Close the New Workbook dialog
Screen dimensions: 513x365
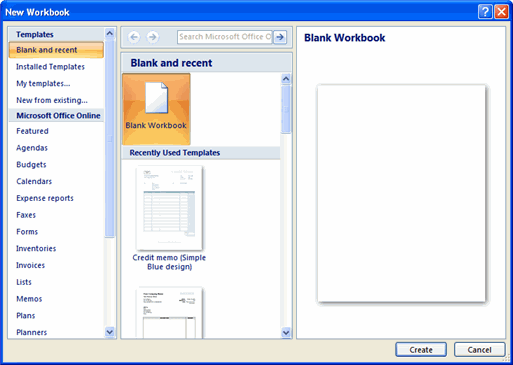[x=501, y=12]
